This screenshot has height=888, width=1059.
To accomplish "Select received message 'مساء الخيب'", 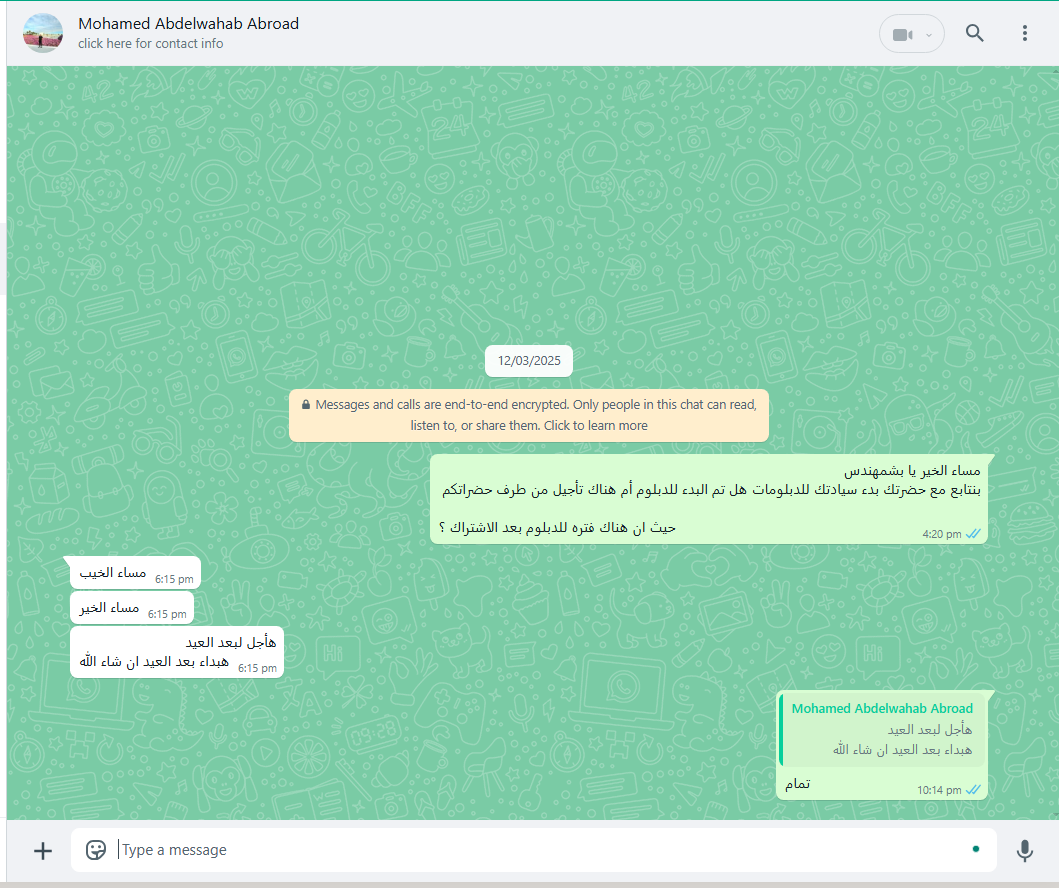I will pos(136,573).
